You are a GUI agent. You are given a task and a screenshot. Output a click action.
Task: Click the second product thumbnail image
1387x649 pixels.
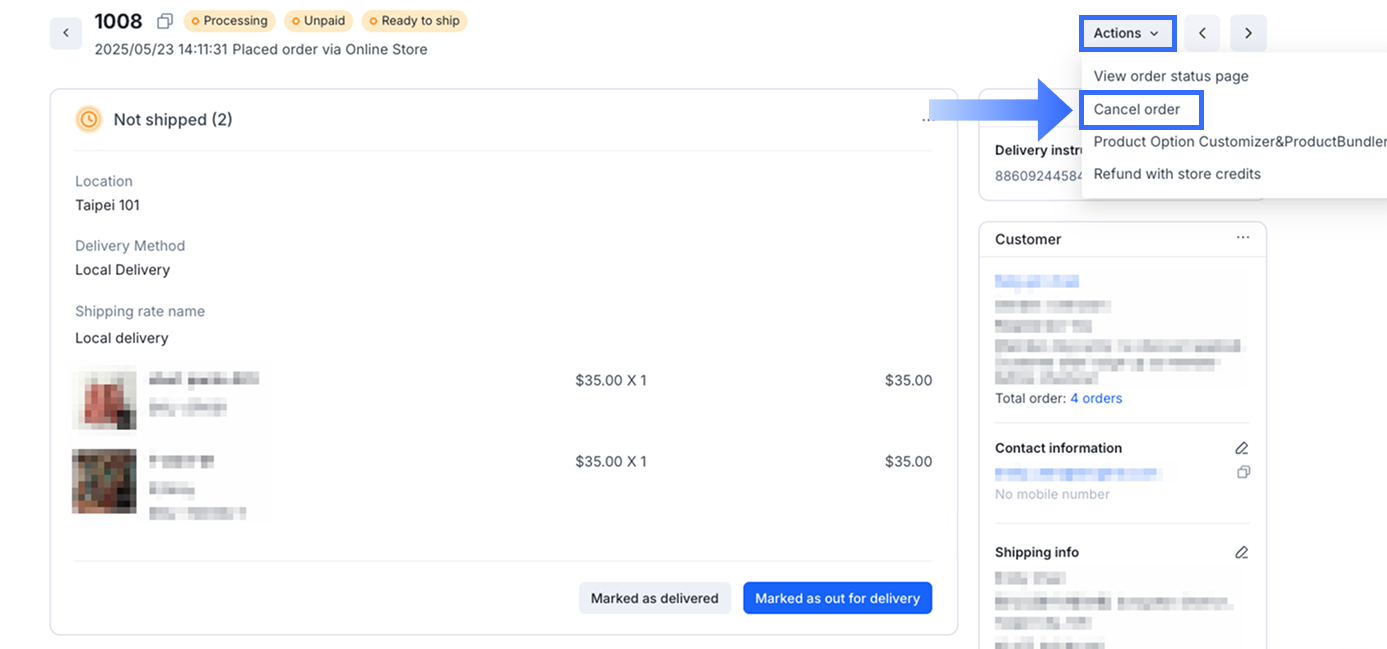click(104, 481)
